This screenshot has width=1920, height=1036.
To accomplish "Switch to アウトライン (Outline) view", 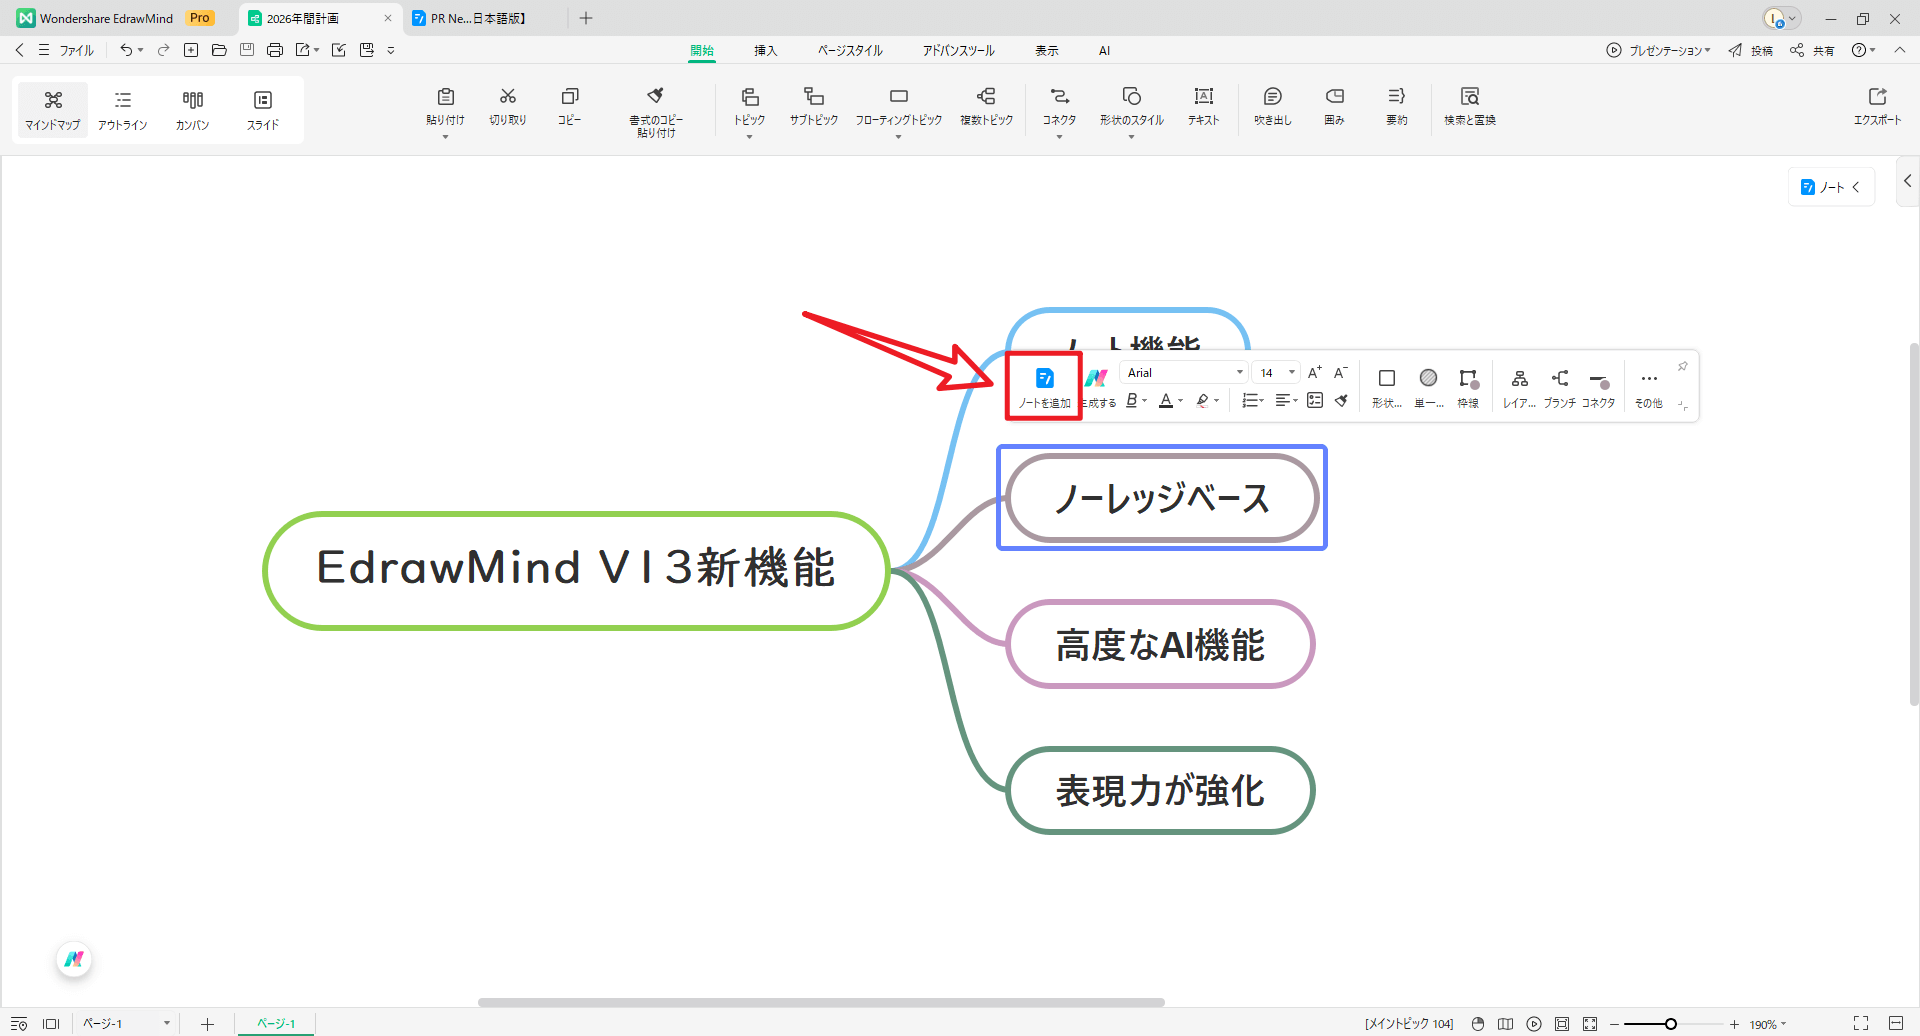I will click(x=122, y=109).
